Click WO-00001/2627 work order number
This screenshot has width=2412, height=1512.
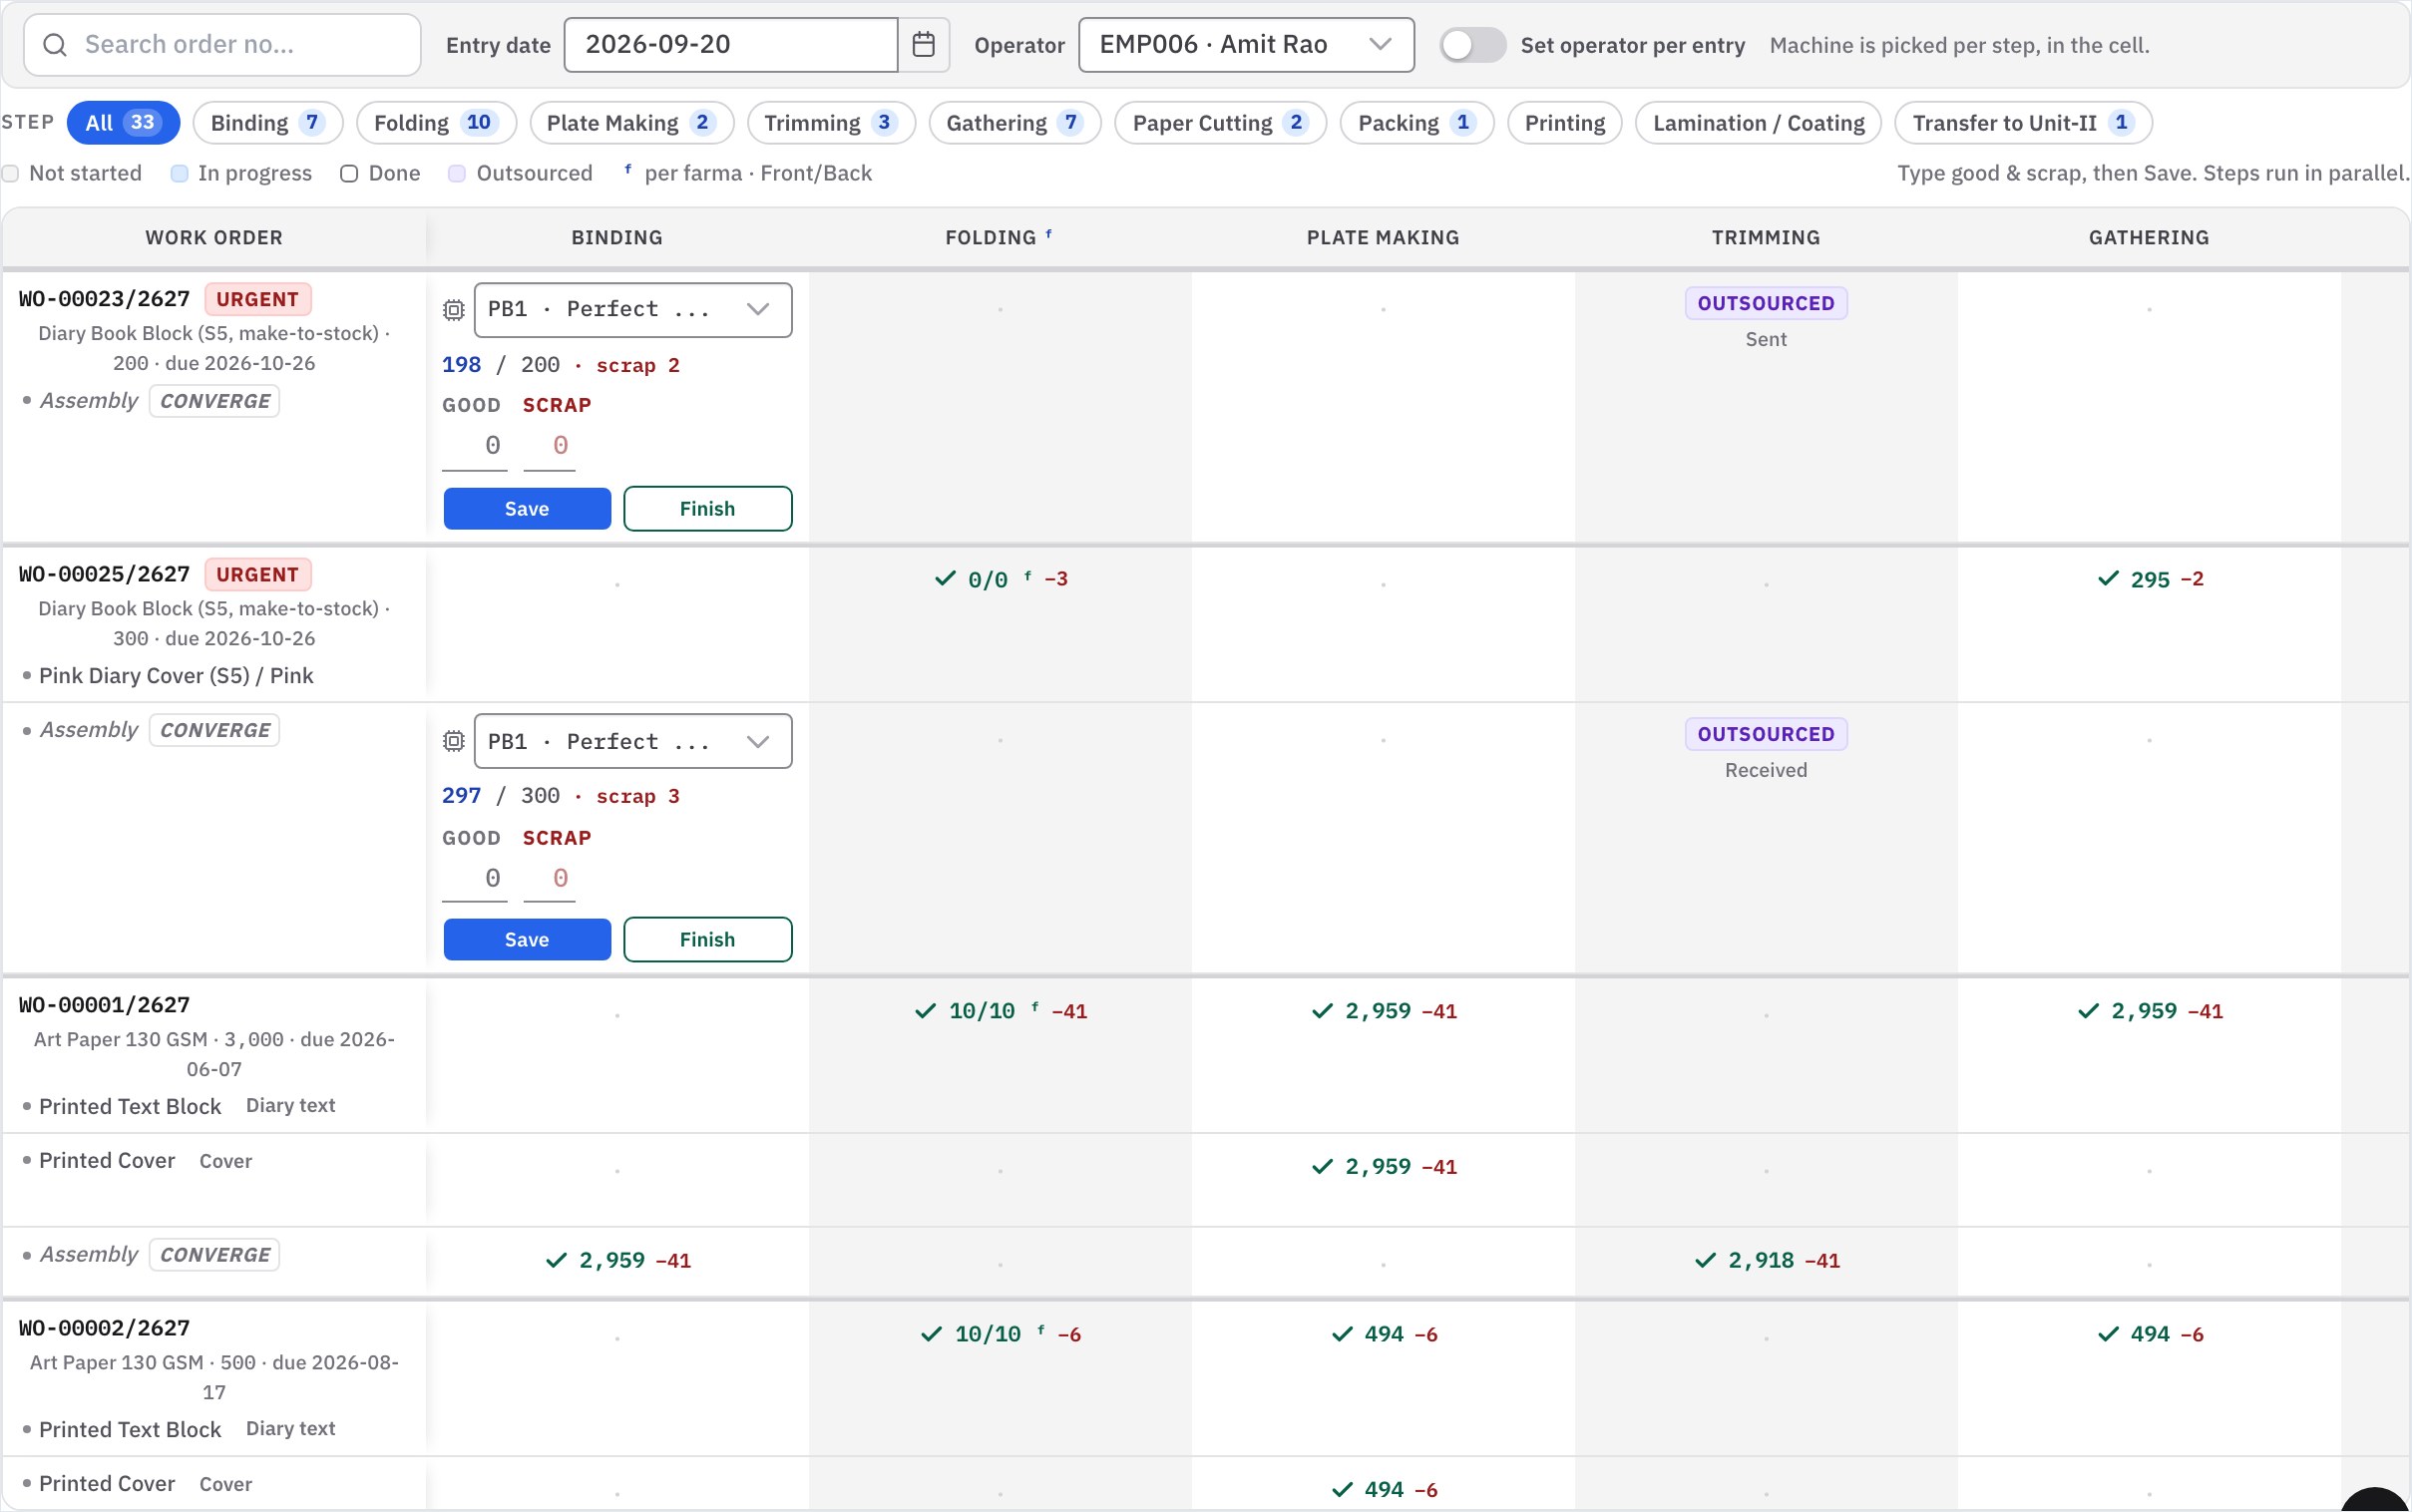pyautogui.click(x=104, y=1005)
